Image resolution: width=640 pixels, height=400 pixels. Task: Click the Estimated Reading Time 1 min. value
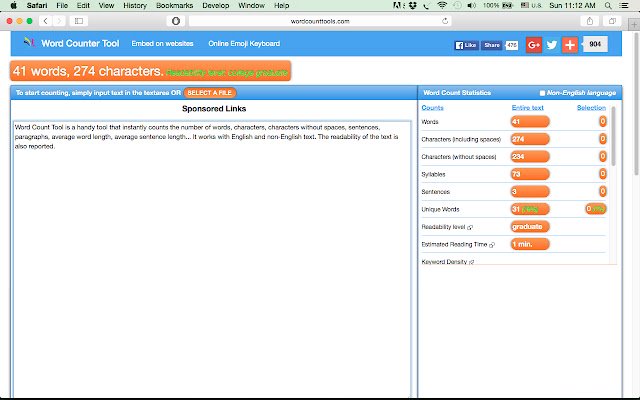point(530,244)
